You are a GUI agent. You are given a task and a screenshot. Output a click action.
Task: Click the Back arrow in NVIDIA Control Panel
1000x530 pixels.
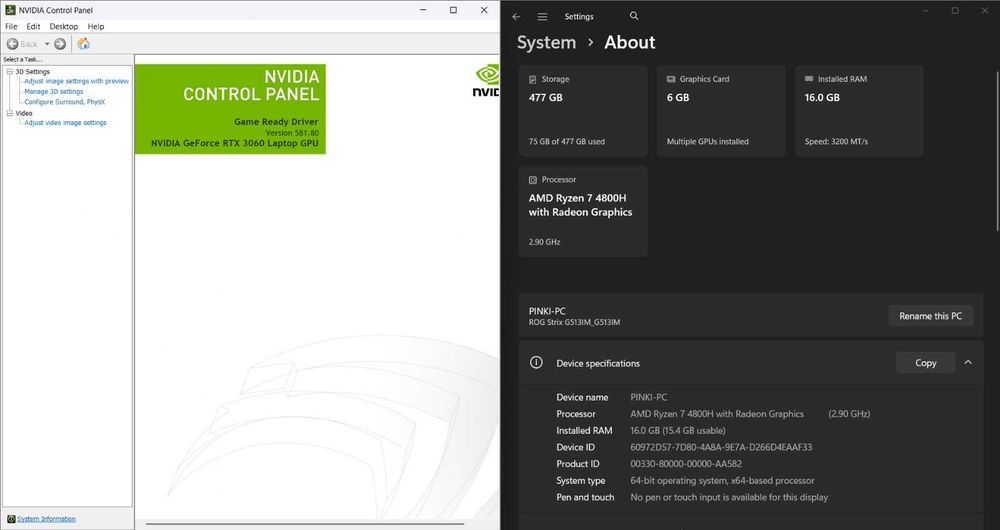click(x=12, y=44)
